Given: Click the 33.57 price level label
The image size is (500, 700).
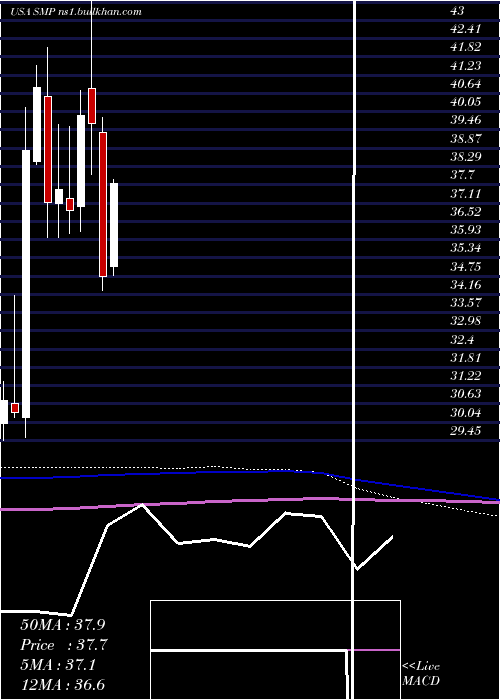Looking at the screenshot, I should point(466,303).
